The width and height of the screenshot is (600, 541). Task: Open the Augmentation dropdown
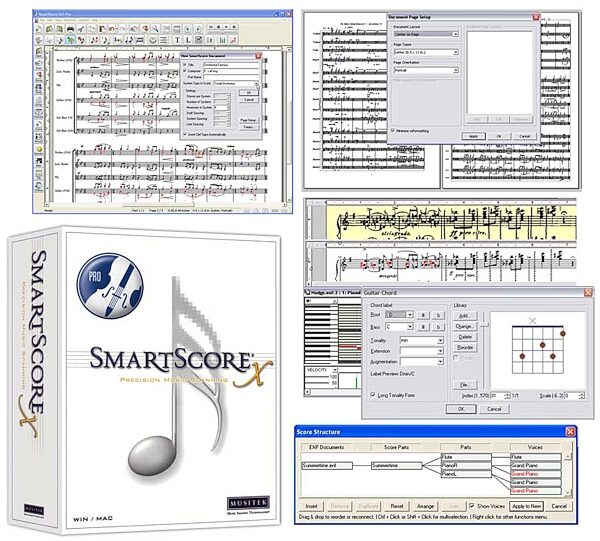tap(440, 361)
